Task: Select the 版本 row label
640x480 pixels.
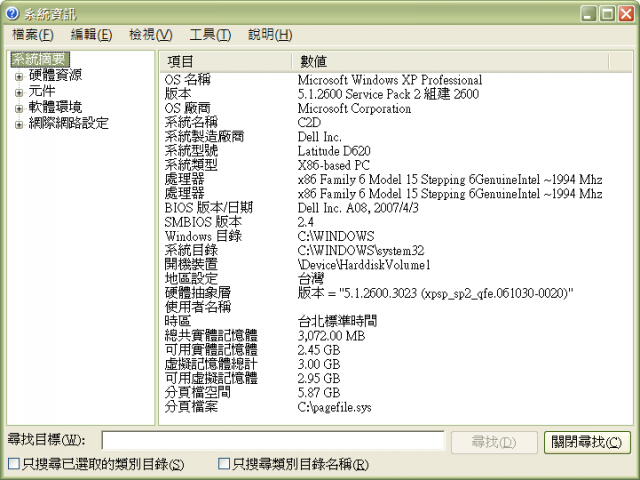Action: 178,94
